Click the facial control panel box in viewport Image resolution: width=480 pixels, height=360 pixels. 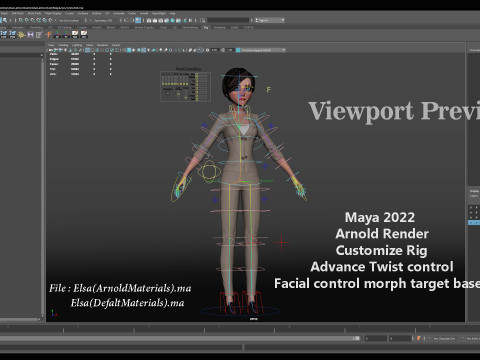click(185, 86)
